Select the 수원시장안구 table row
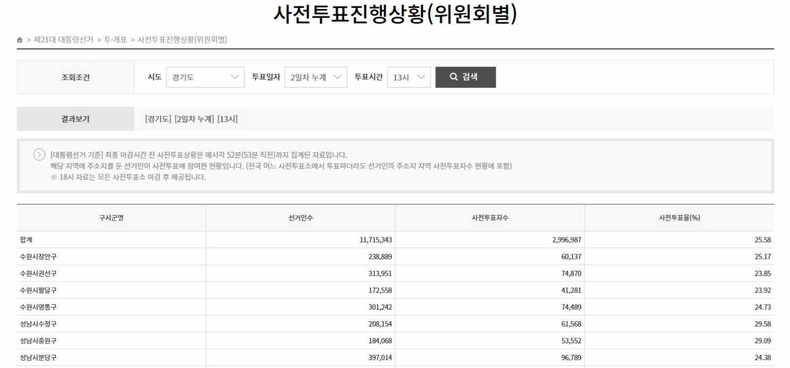 pos(396,257)
